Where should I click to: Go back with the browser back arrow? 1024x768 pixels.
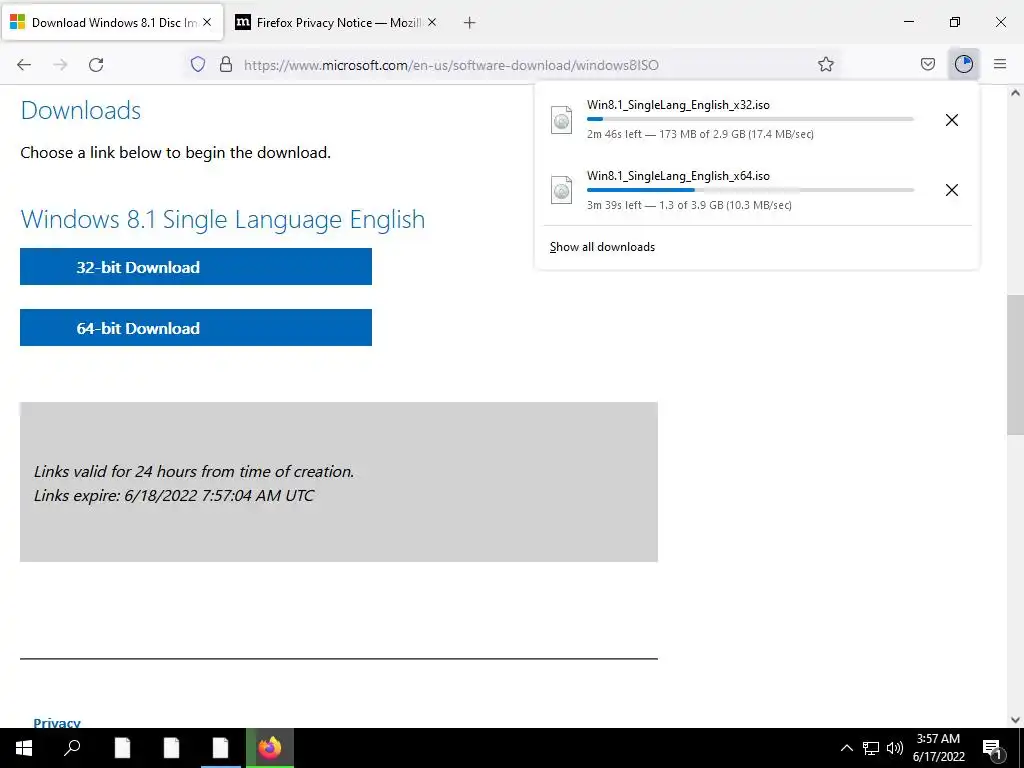click(x=24, y=64)
